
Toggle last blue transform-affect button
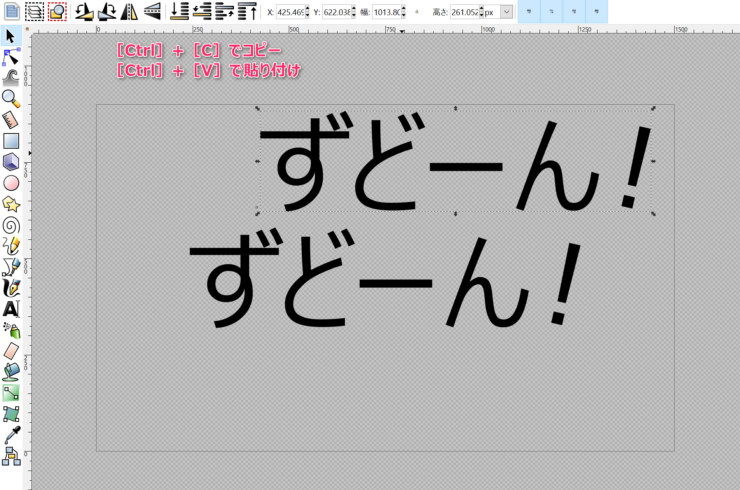pos(596,12)
